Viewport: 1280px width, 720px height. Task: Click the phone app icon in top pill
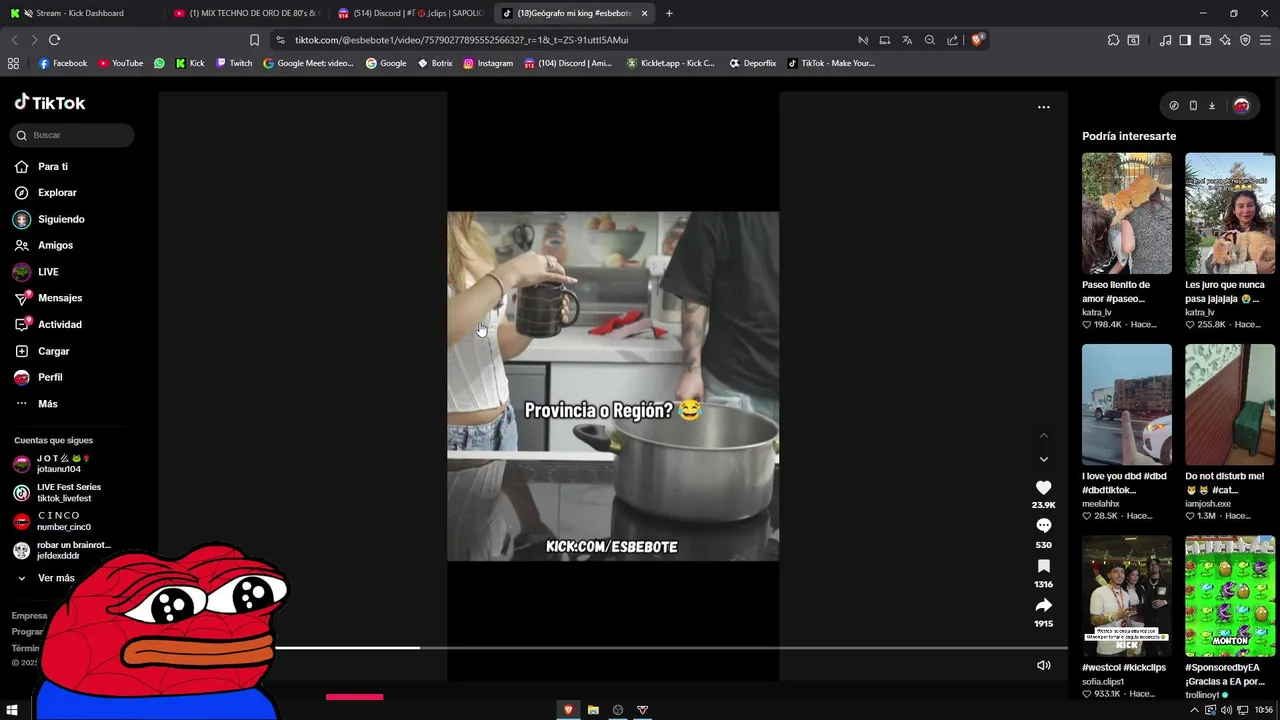[1193, 106]
